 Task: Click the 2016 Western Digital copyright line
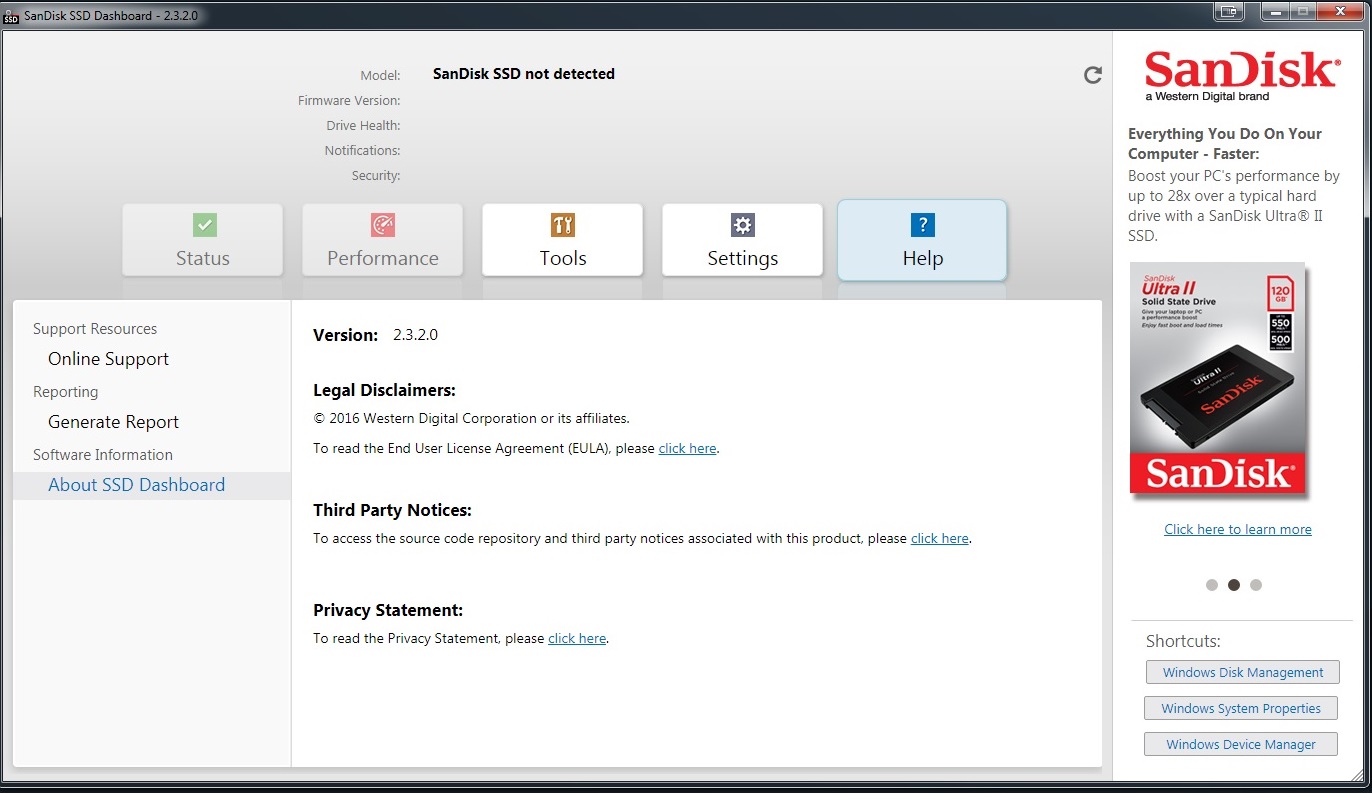[471, 419]
